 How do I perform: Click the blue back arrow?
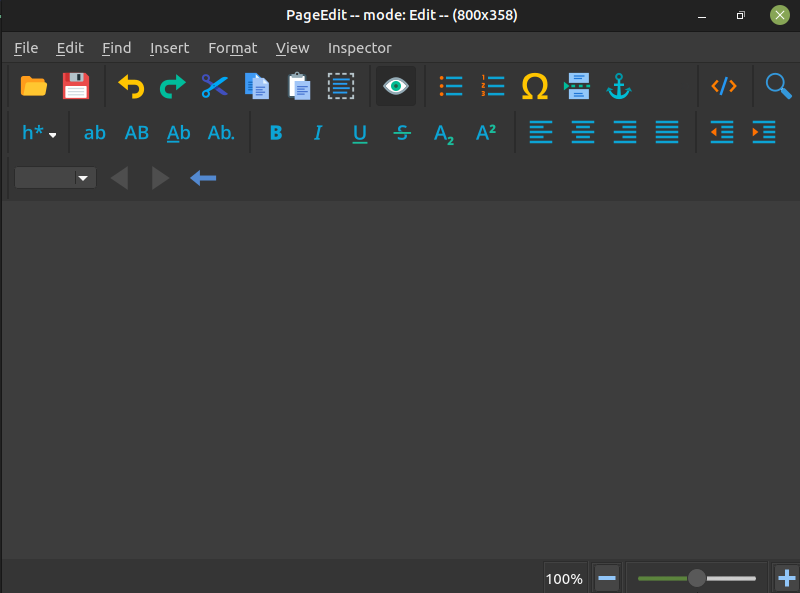203,178
